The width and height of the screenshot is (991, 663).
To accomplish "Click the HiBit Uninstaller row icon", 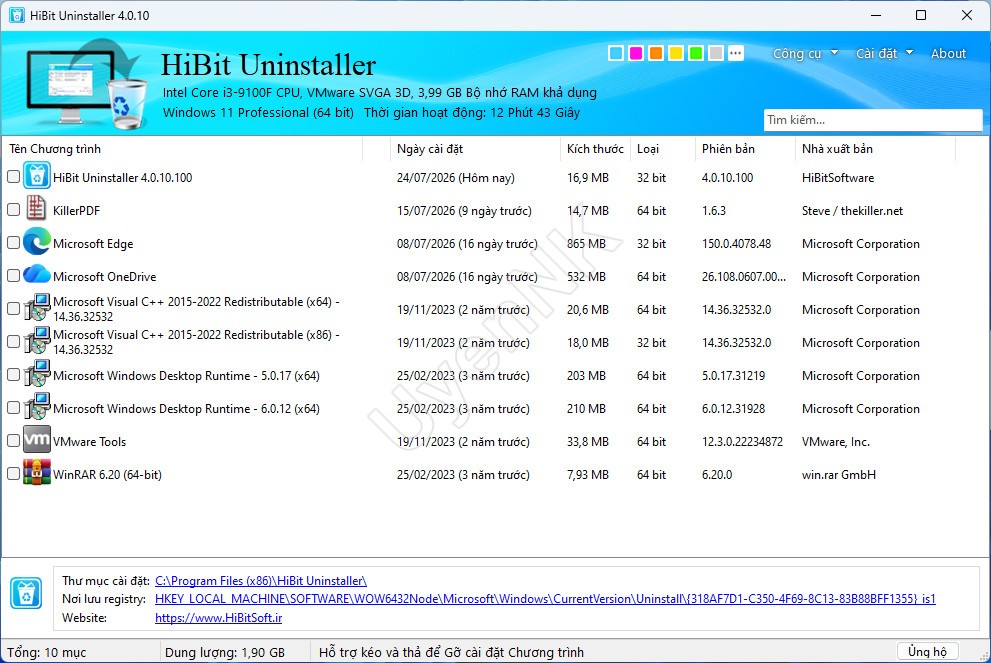I will [x=37, y=176].
